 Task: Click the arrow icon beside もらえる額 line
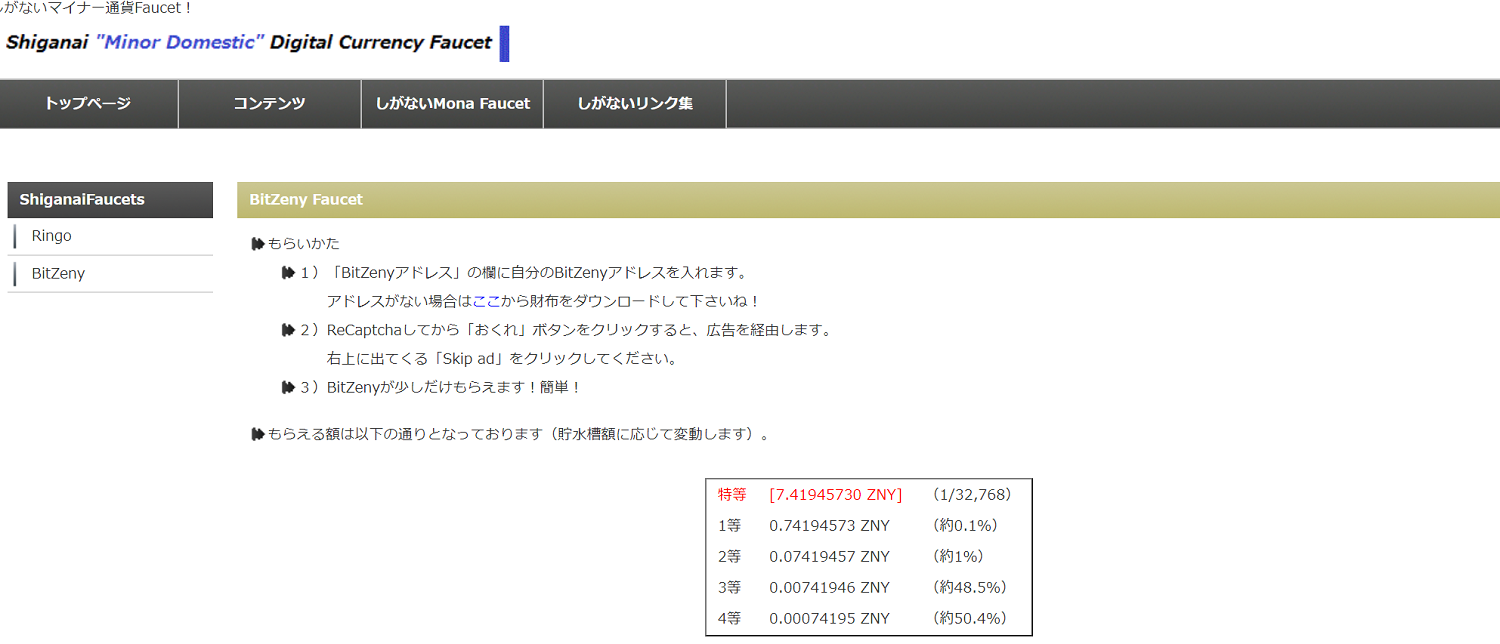[258, 435]
